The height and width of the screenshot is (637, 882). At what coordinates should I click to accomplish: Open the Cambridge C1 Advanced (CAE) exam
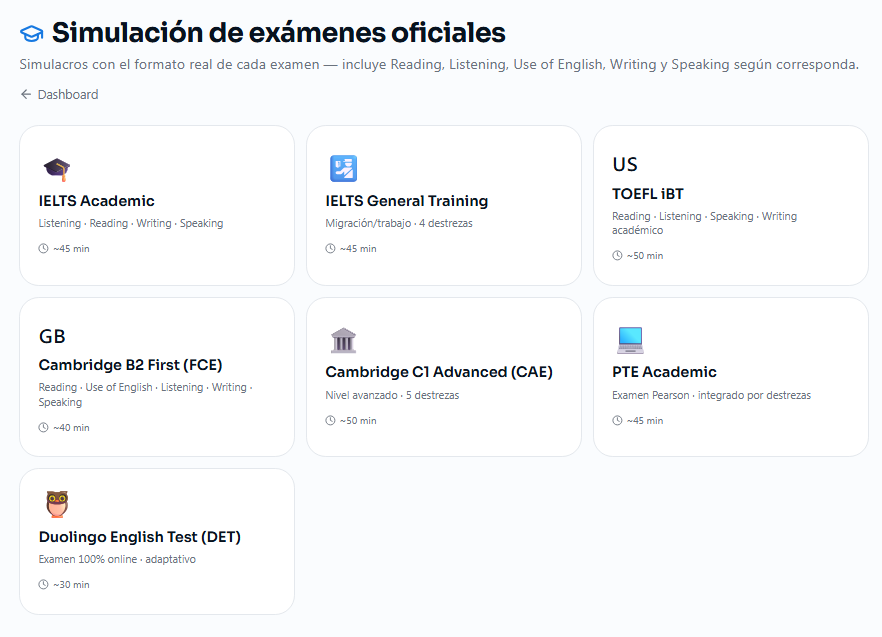click(x=444, y=377)
